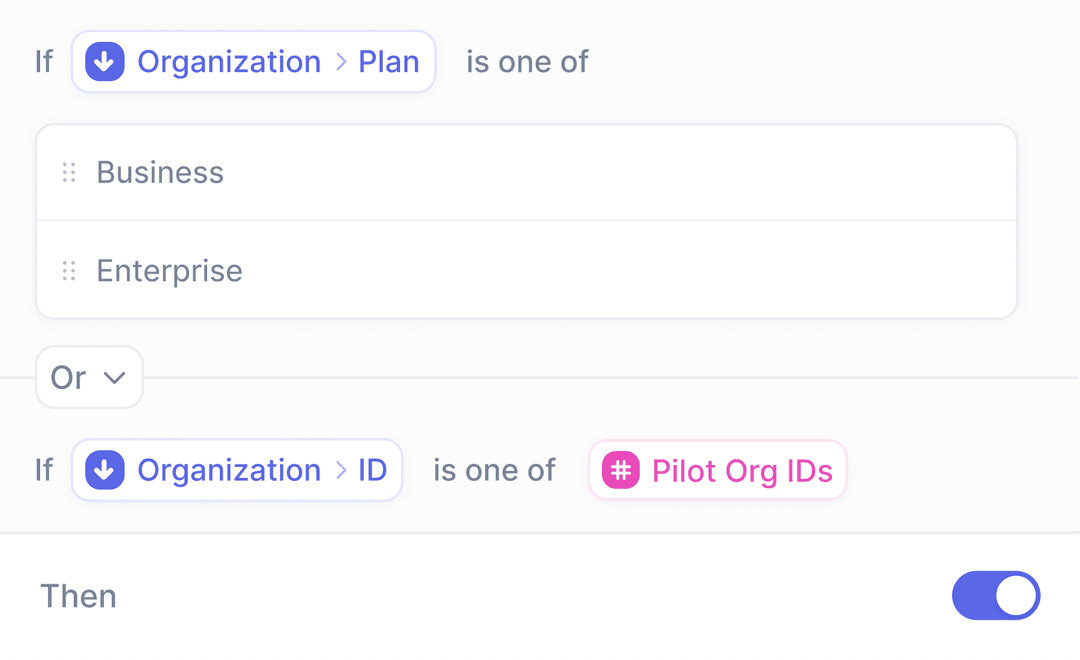Click the Pilot Org IDs list chip

718,470
